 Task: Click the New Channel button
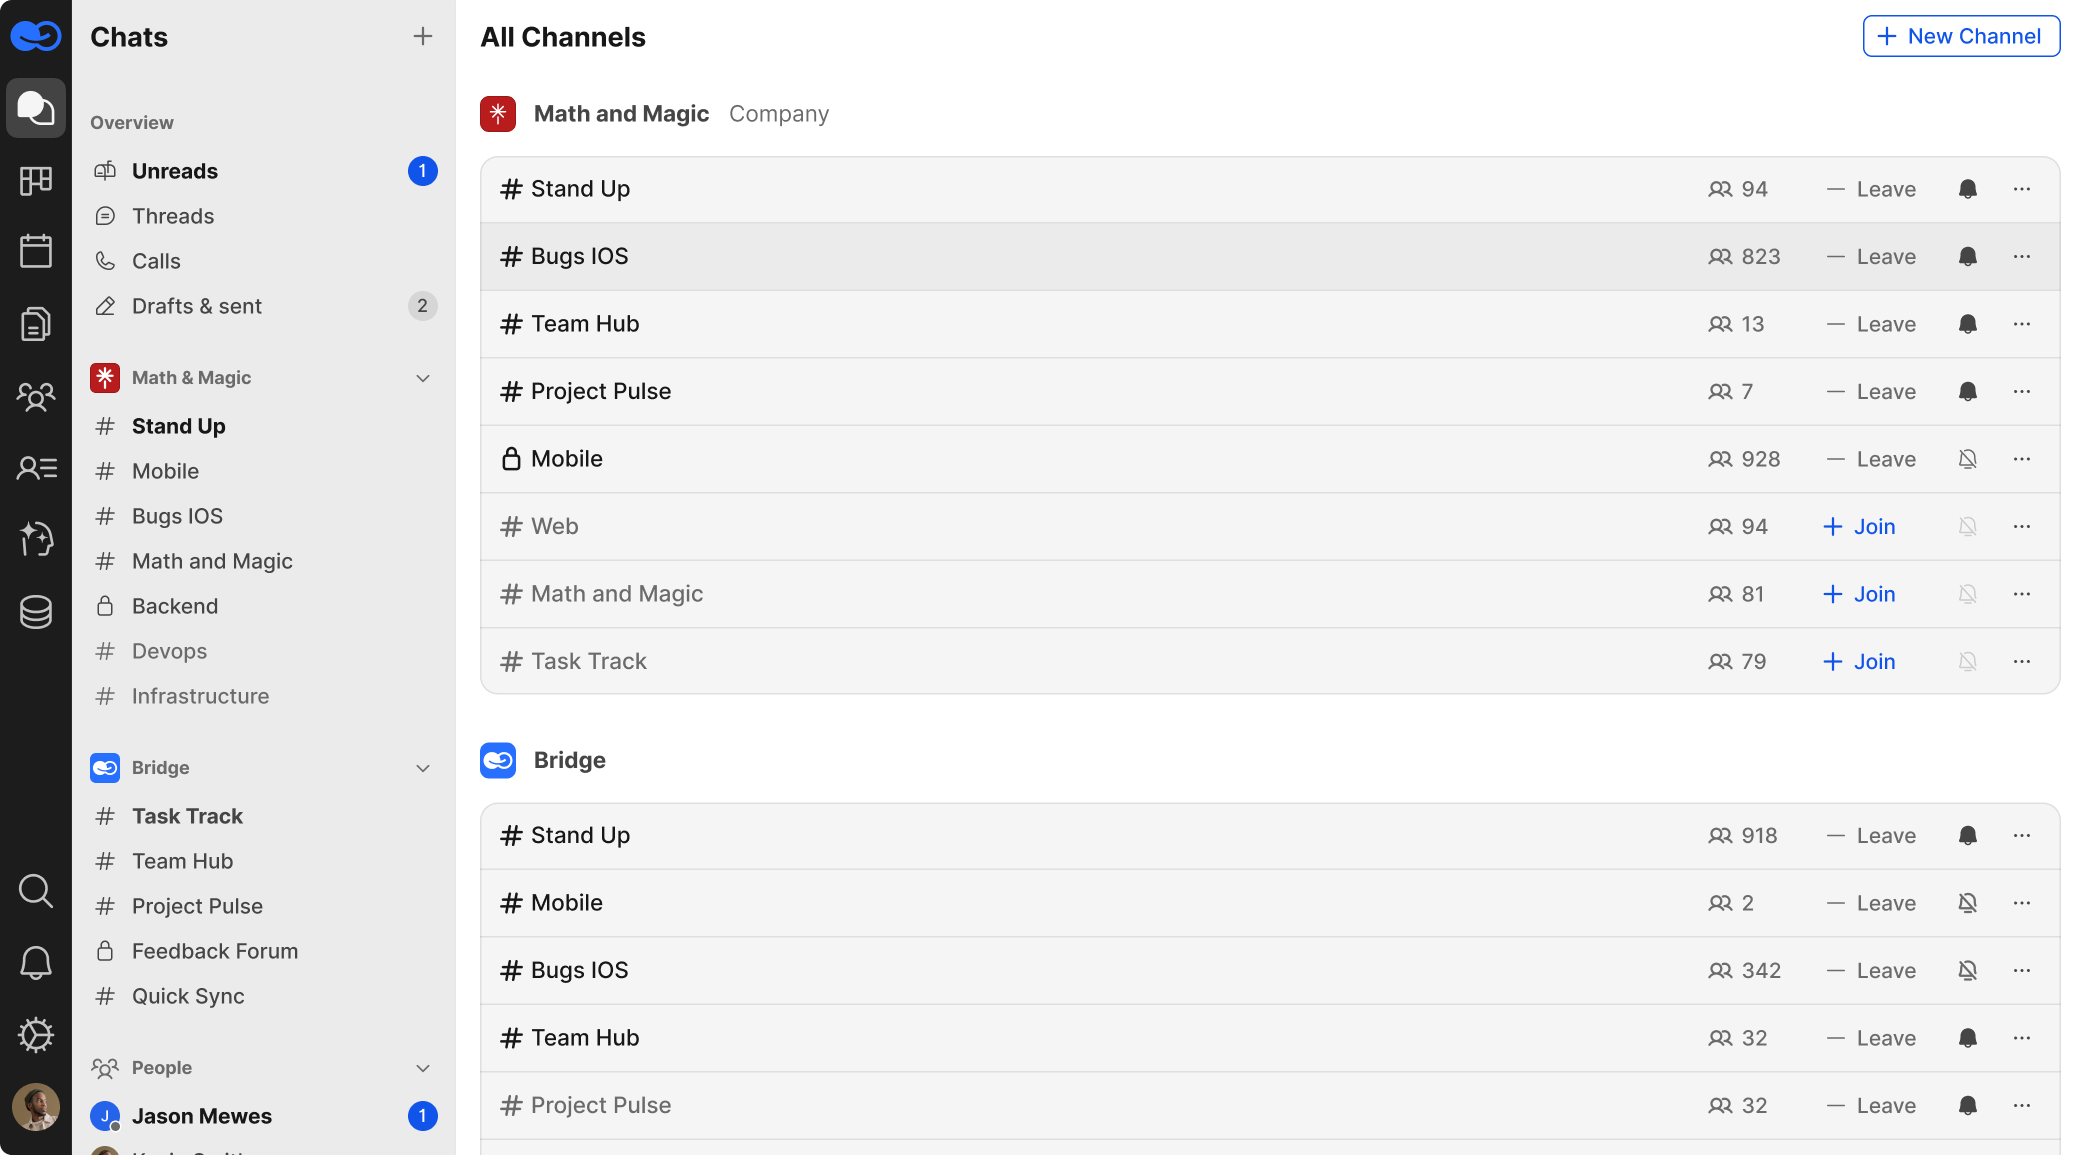pos(1961,37)
